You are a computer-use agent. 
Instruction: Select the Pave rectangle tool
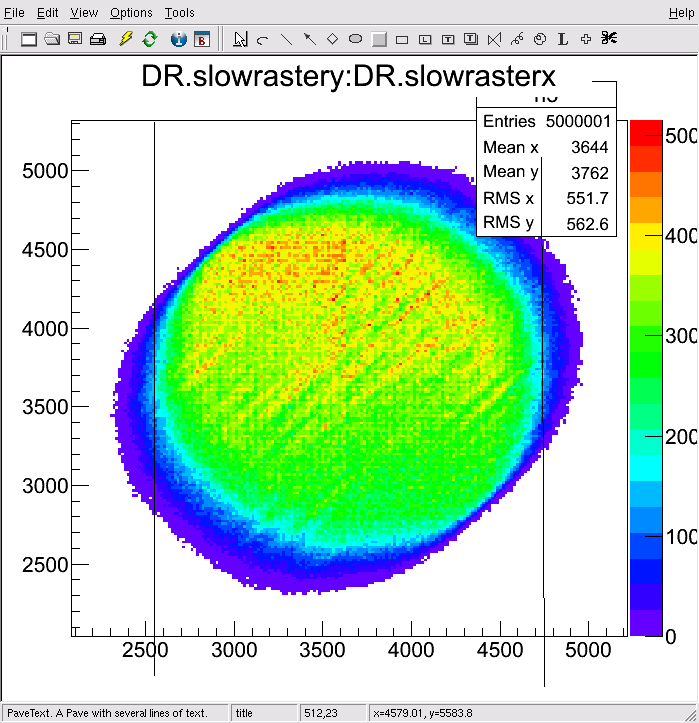(402, 40)
